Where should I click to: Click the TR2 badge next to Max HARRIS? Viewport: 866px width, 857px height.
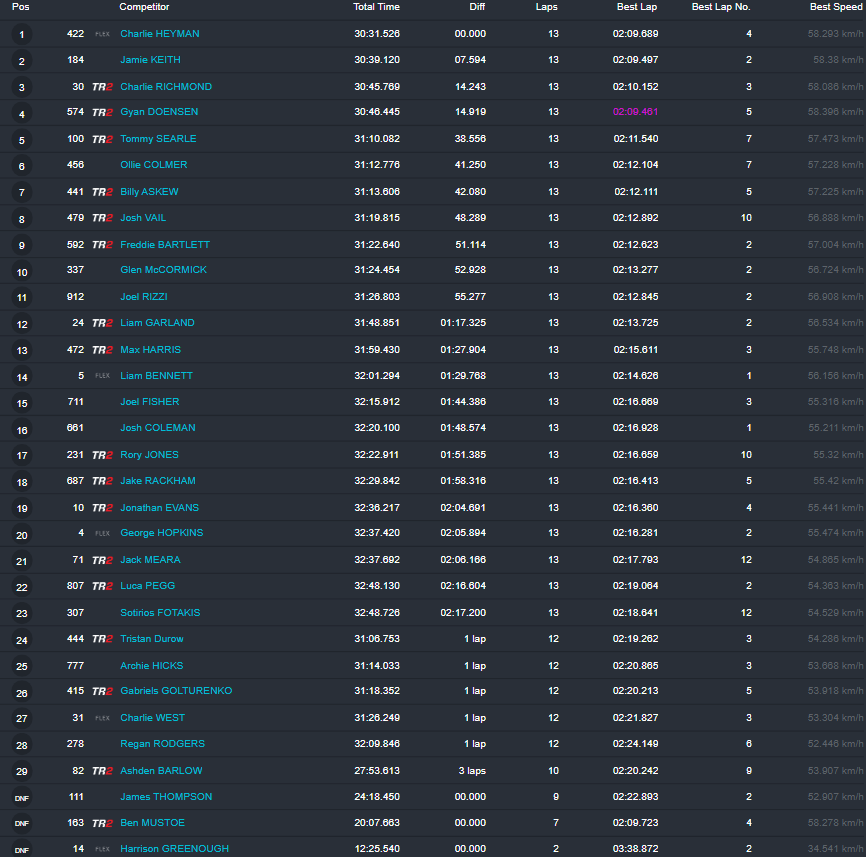click(102, 350)
